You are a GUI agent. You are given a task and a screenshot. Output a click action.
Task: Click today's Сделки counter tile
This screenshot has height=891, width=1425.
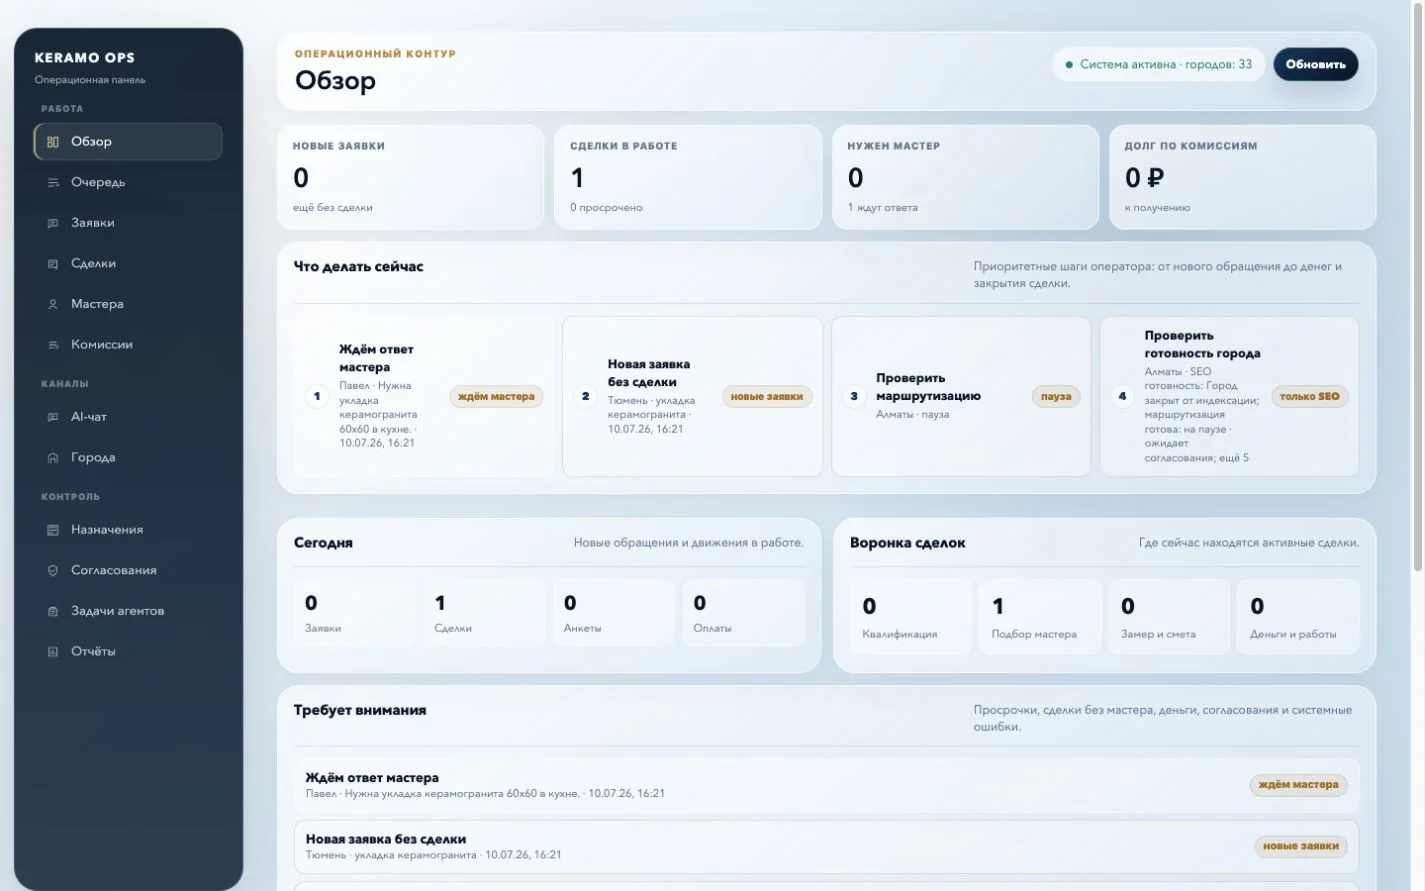(484, 613)
